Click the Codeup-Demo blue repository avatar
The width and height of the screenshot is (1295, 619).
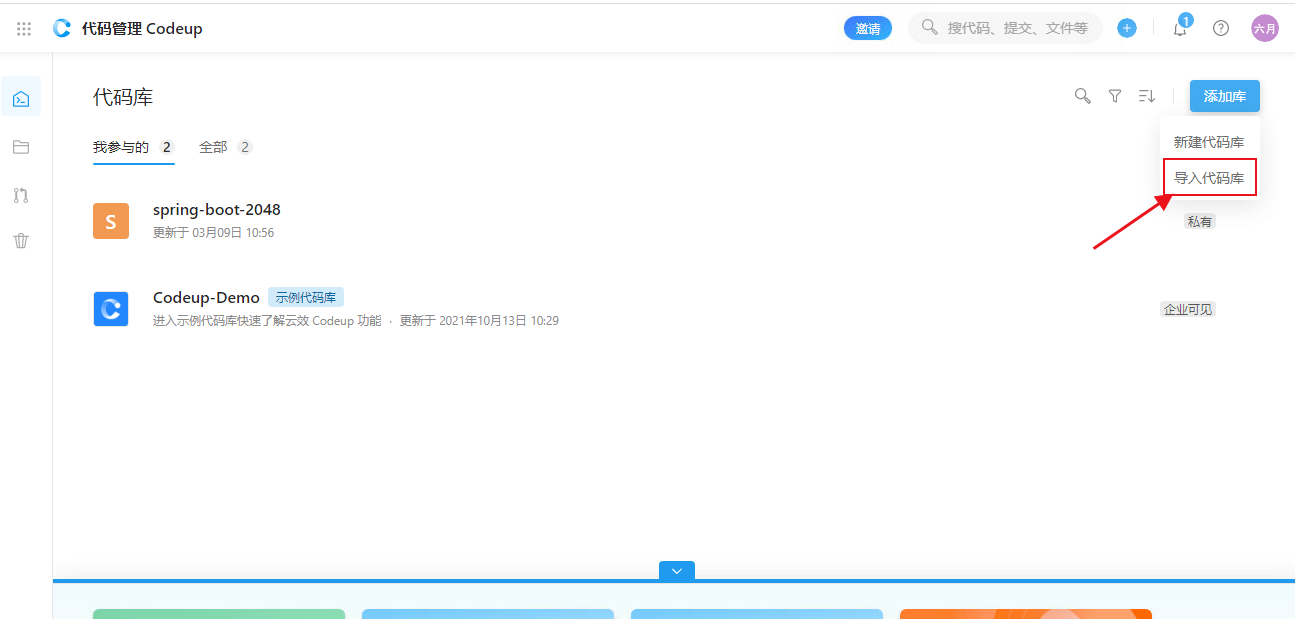click(111, 308)
